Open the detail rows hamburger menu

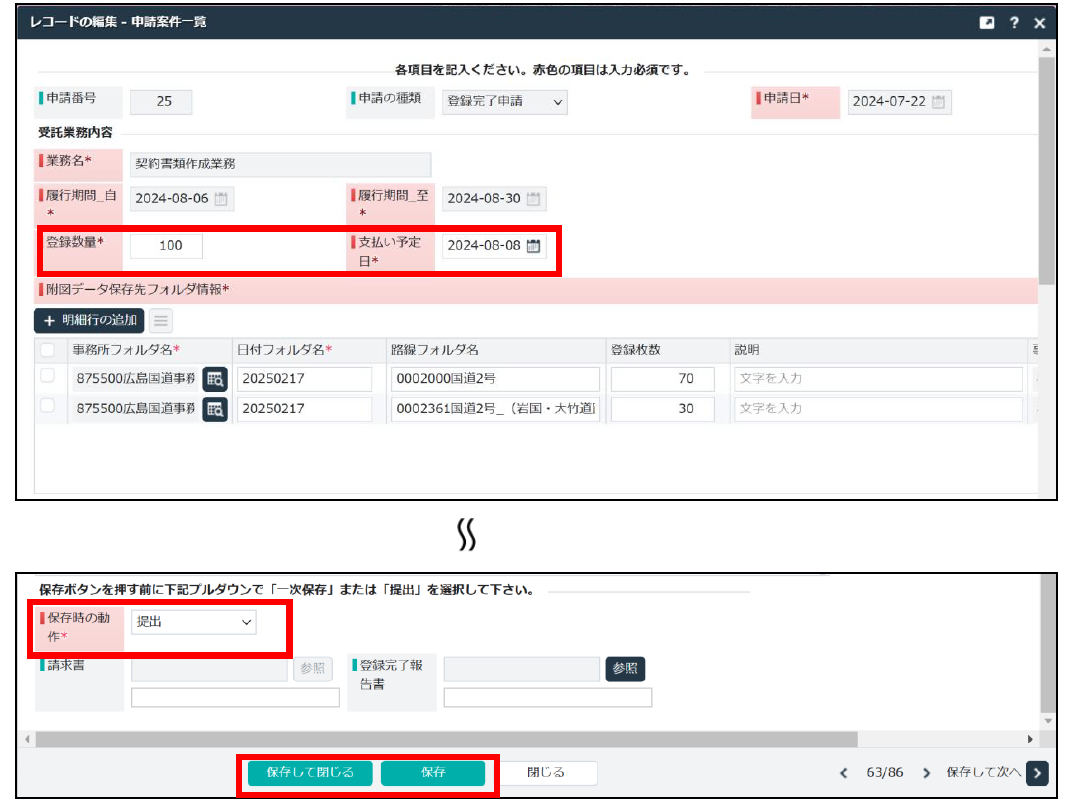pos(161,320)
